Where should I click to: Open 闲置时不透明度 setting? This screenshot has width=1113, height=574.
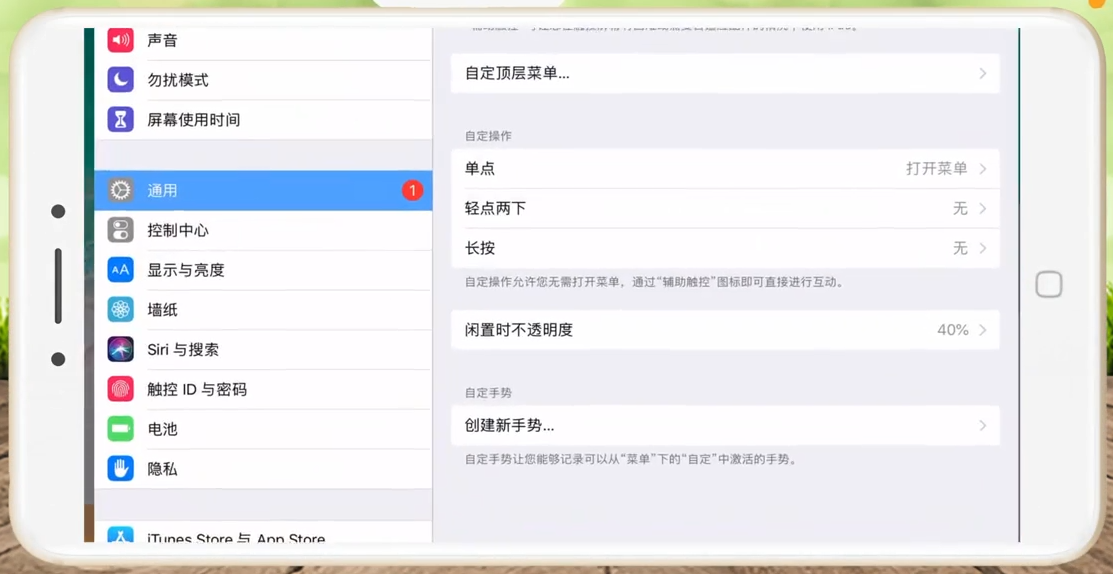pos(725,329)
